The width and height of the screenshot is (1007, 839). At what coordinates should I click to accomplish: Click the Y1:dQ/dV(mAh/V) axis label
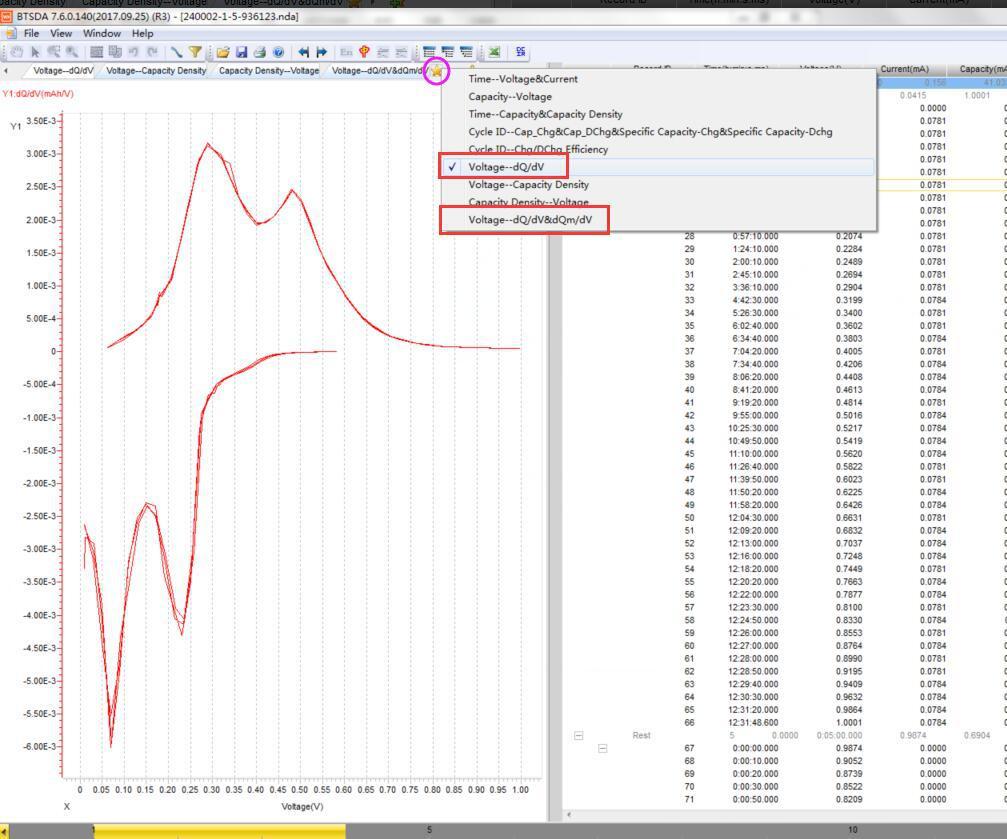38,94
